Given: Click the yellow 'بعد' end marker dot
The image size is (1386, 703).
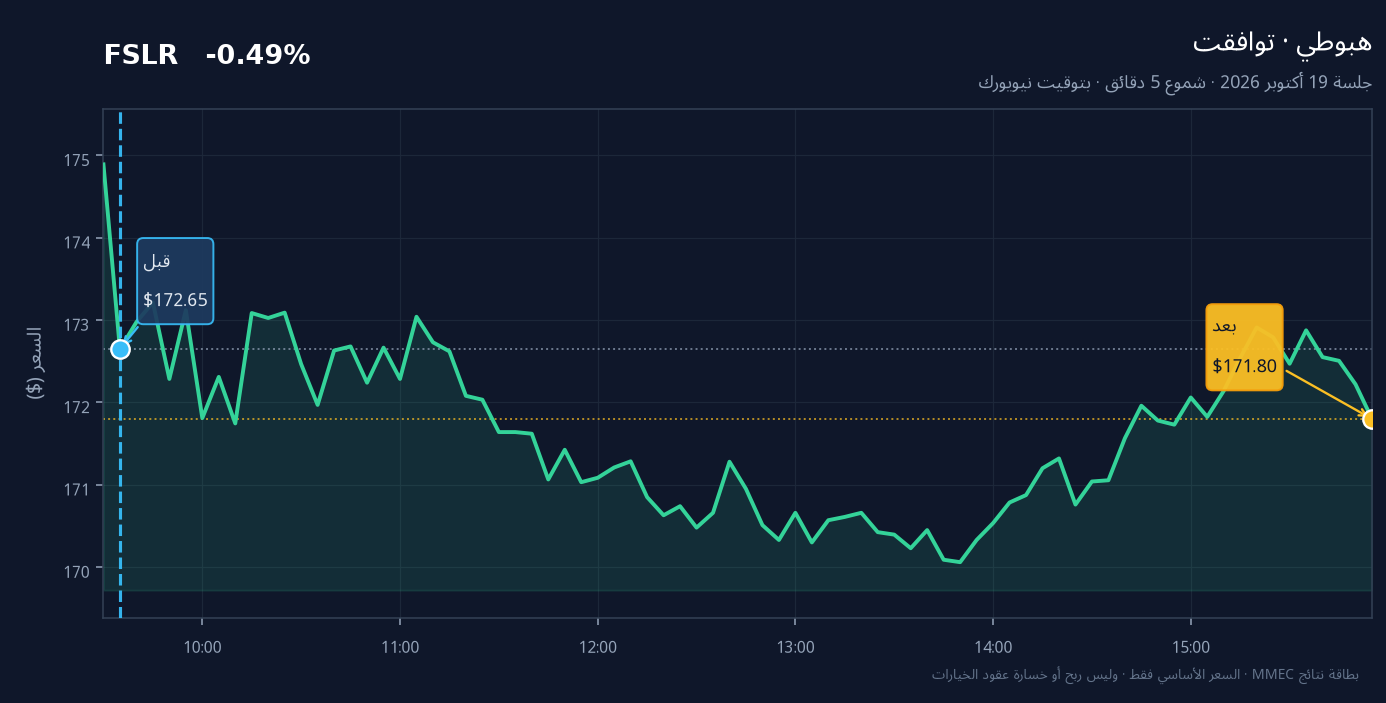Looking at the screenshot, I should (x=1372, y=419).
